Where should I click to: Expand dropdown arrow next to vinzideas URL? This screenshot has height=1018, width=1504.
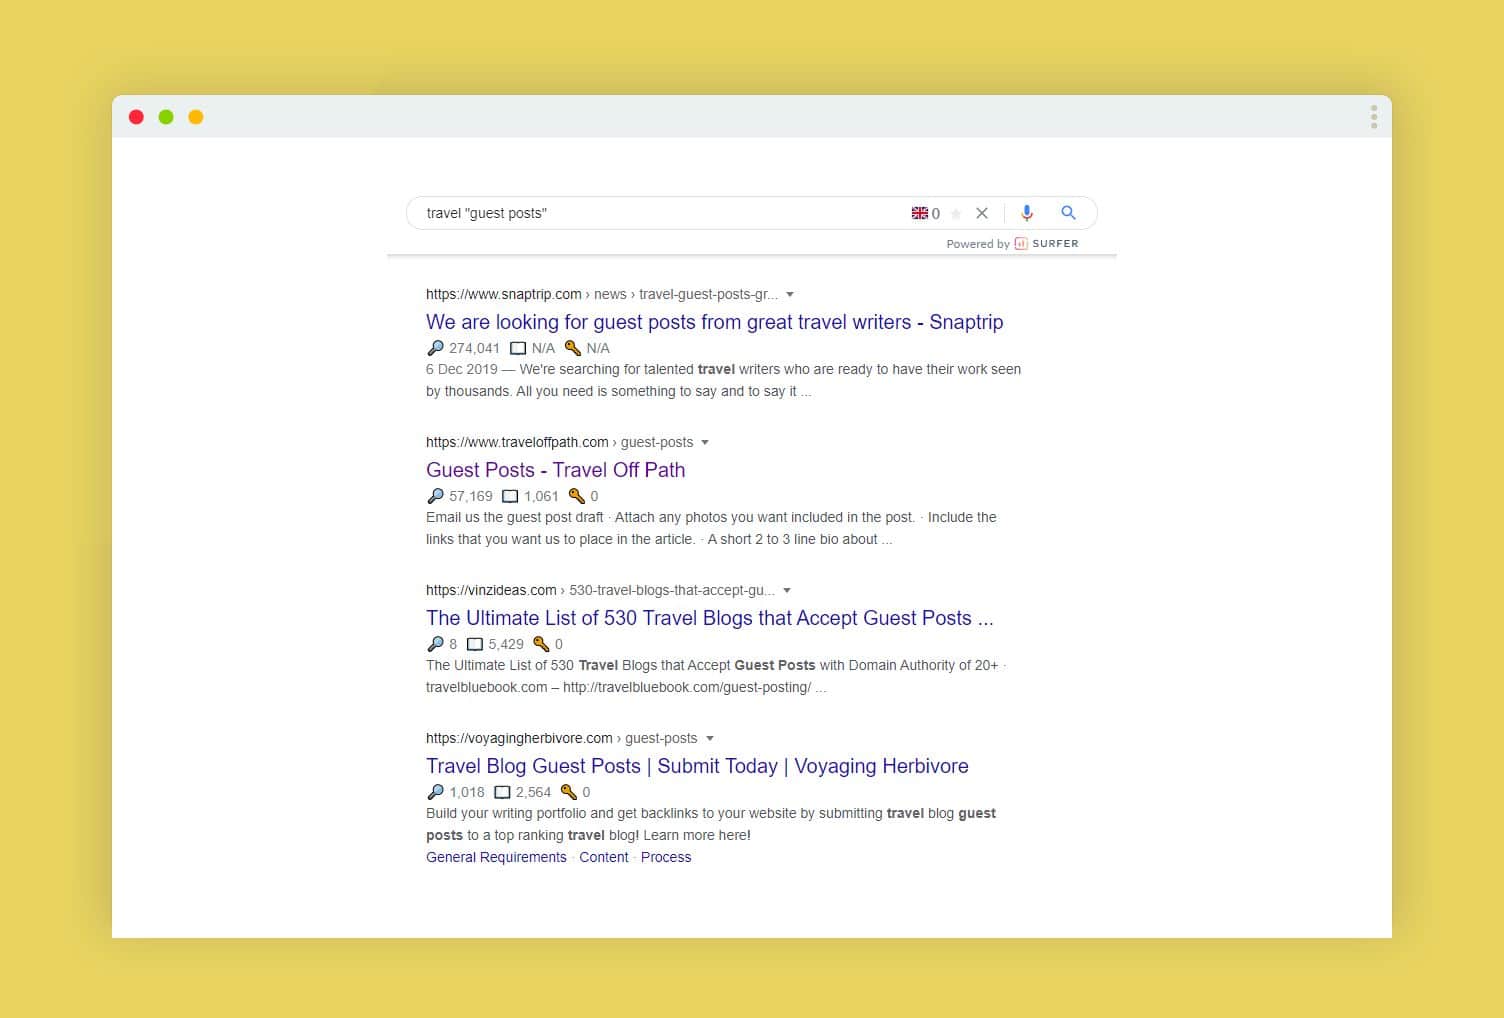click(787, 591)
